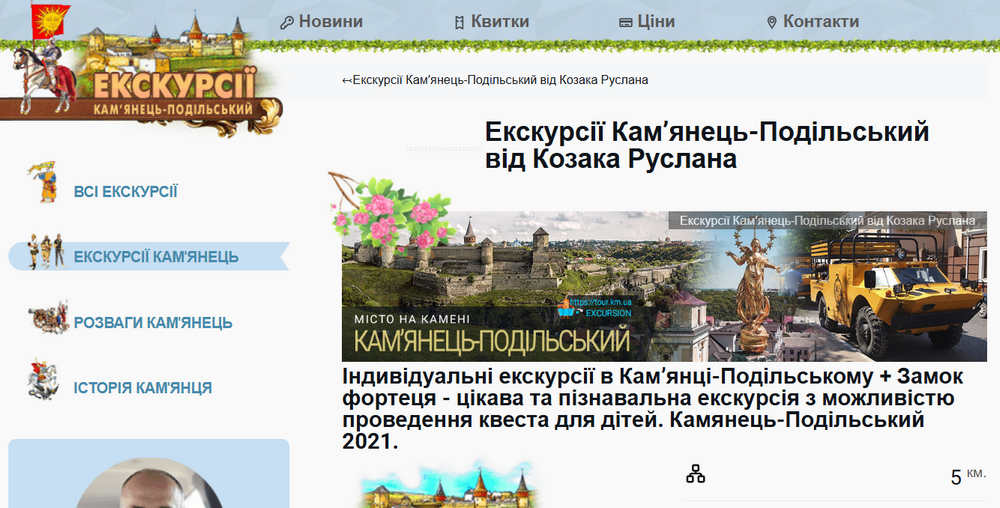
Task: Click the cossack icon next to ВСІ ЕКСКУРСІЇ
Action: coord(44,182)
